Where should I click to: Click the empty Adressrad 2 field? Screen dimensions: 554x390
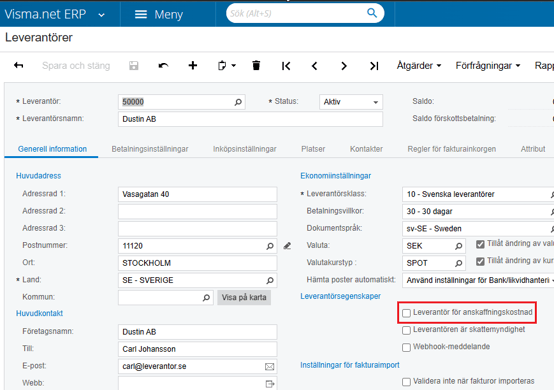[198, 212]
